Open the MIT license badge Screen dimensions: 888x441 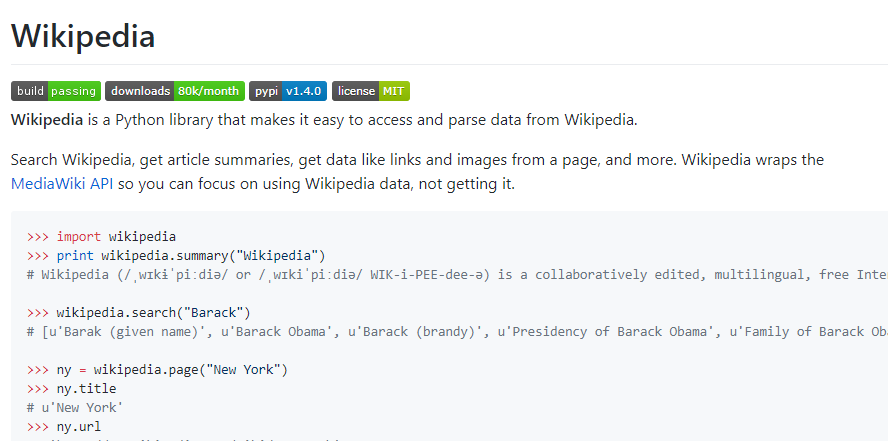370,91
